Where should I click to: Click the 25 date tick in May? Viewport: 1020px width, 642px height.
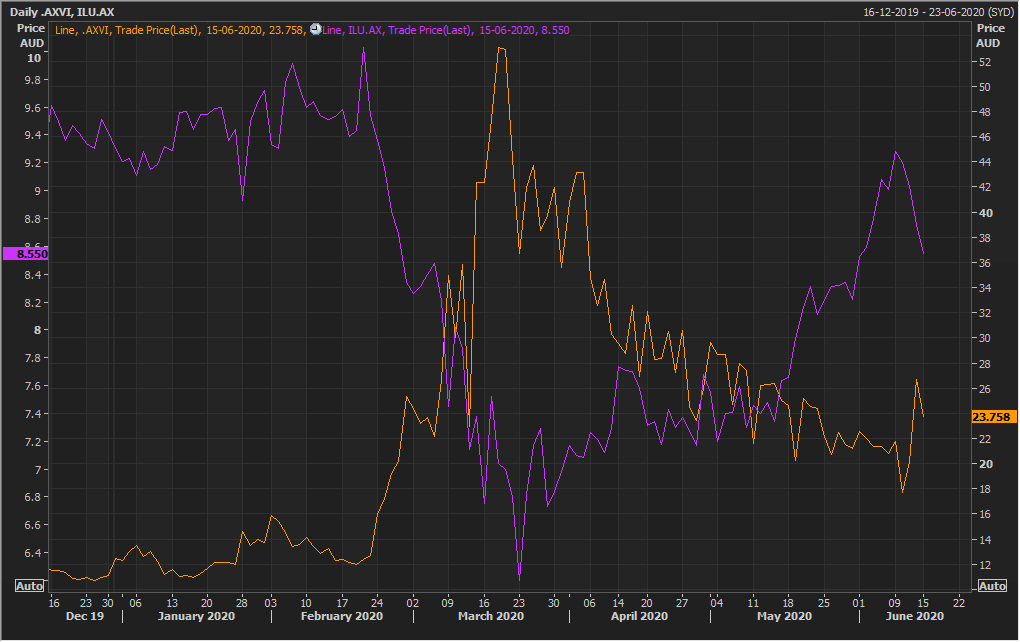click(x=824, y=603)
